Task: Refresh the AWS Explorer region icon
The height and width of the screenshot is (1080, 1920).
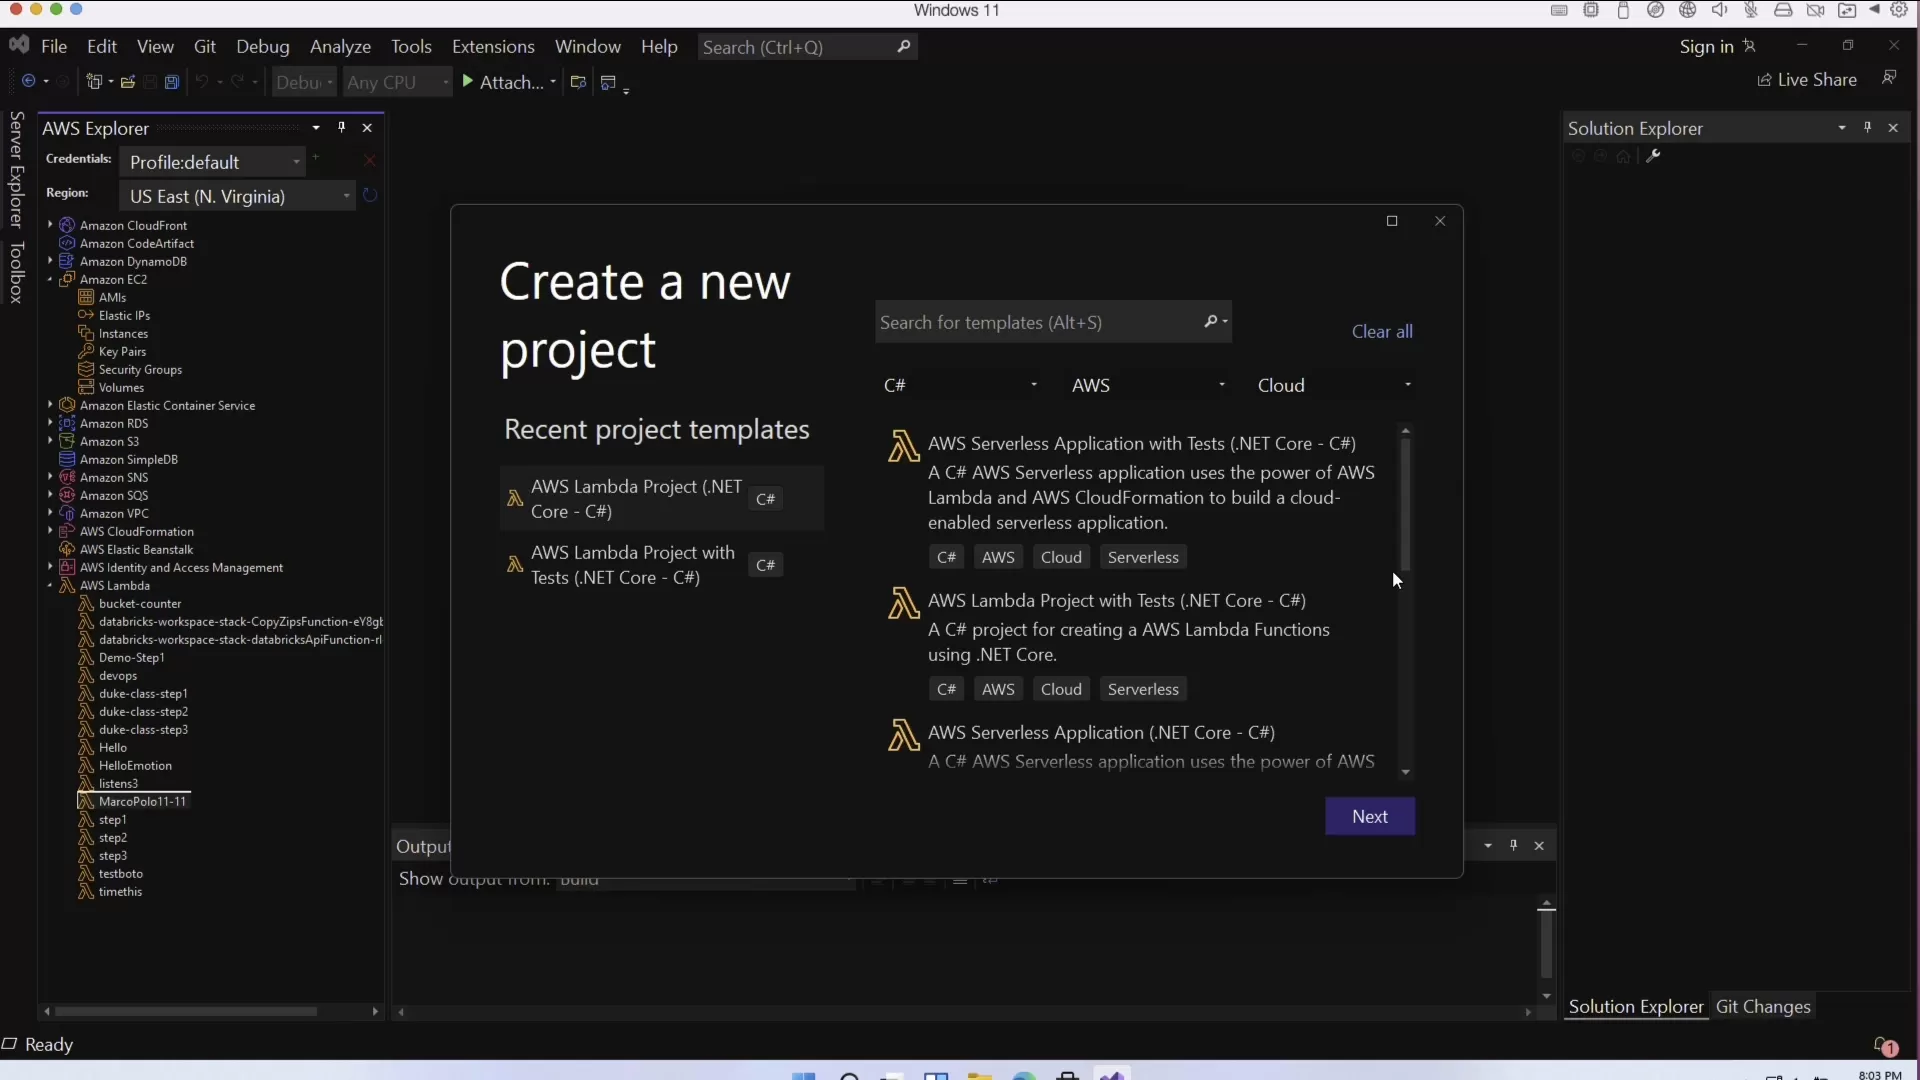Action: pyautogui.click(x=370, y=196)
